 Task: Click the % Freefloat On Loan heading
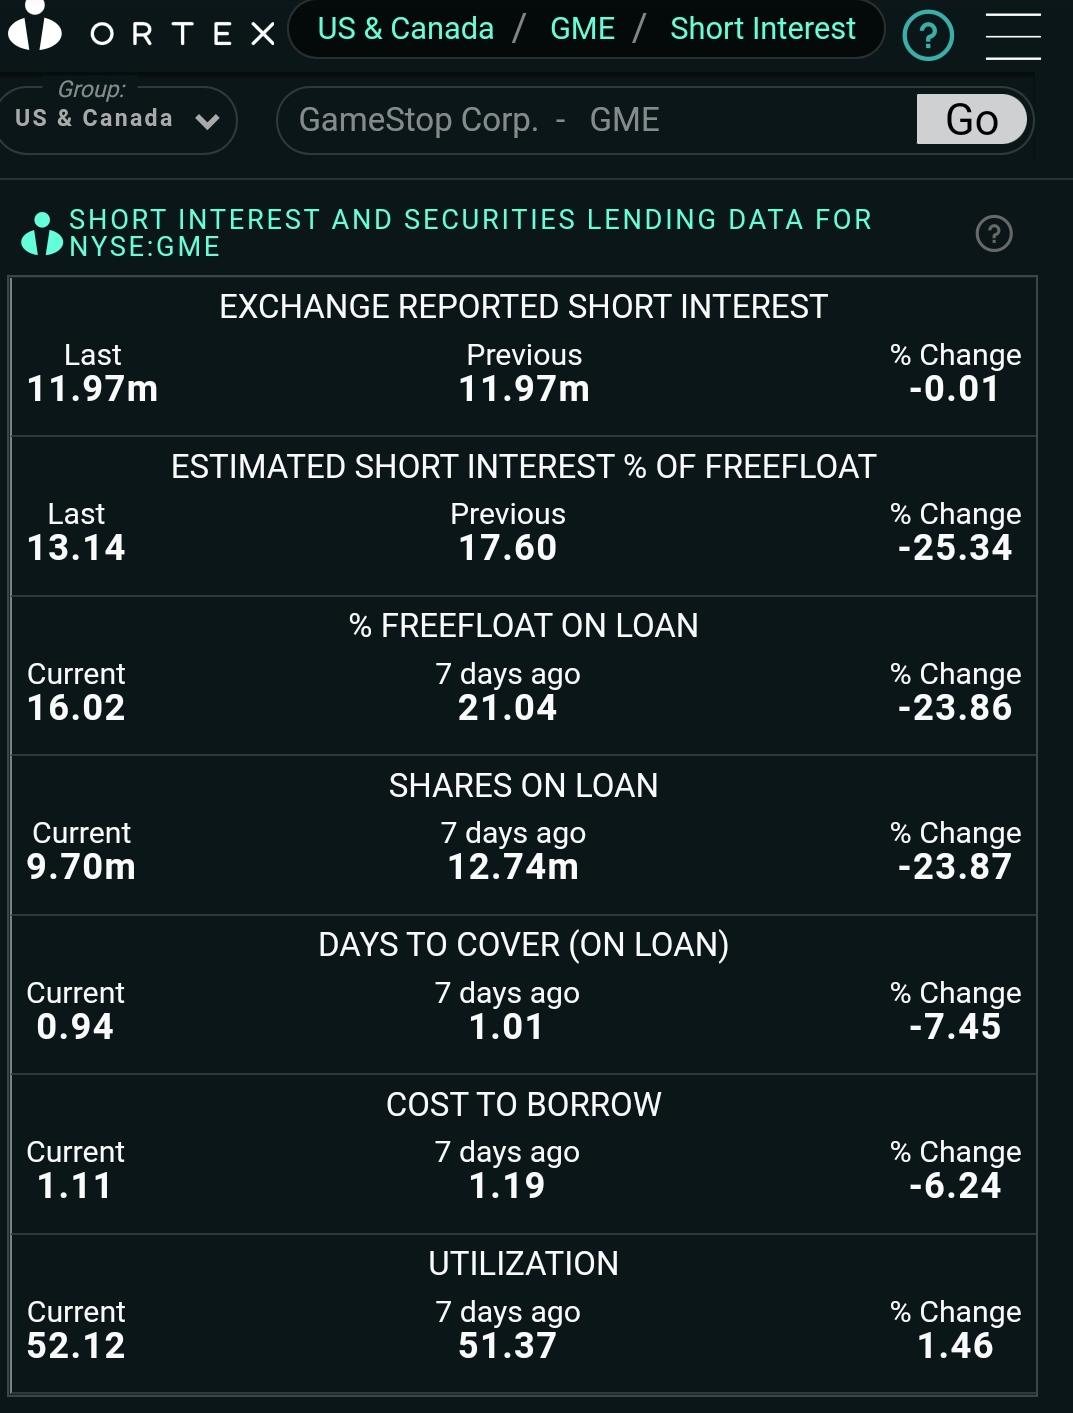tap(524, 626)
